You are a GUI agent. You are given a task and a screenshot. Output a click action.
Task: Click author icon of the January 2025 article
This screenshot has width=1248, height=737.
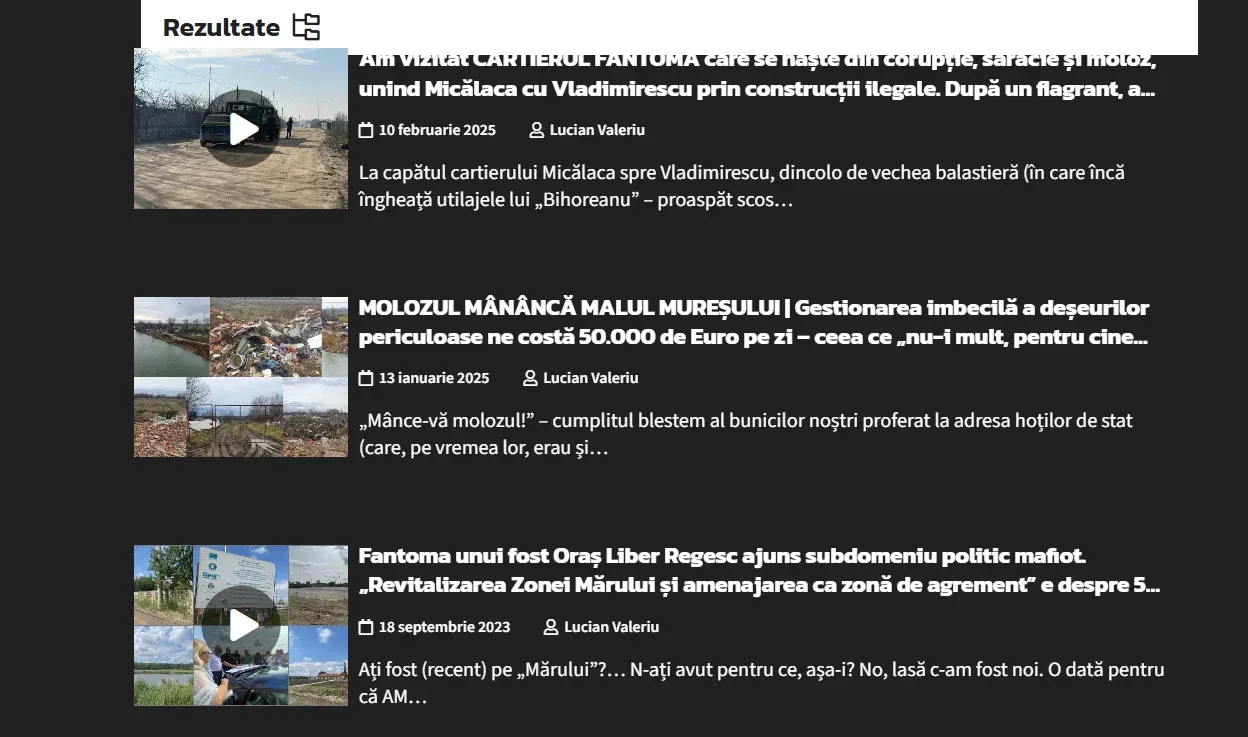coord(530,378)
